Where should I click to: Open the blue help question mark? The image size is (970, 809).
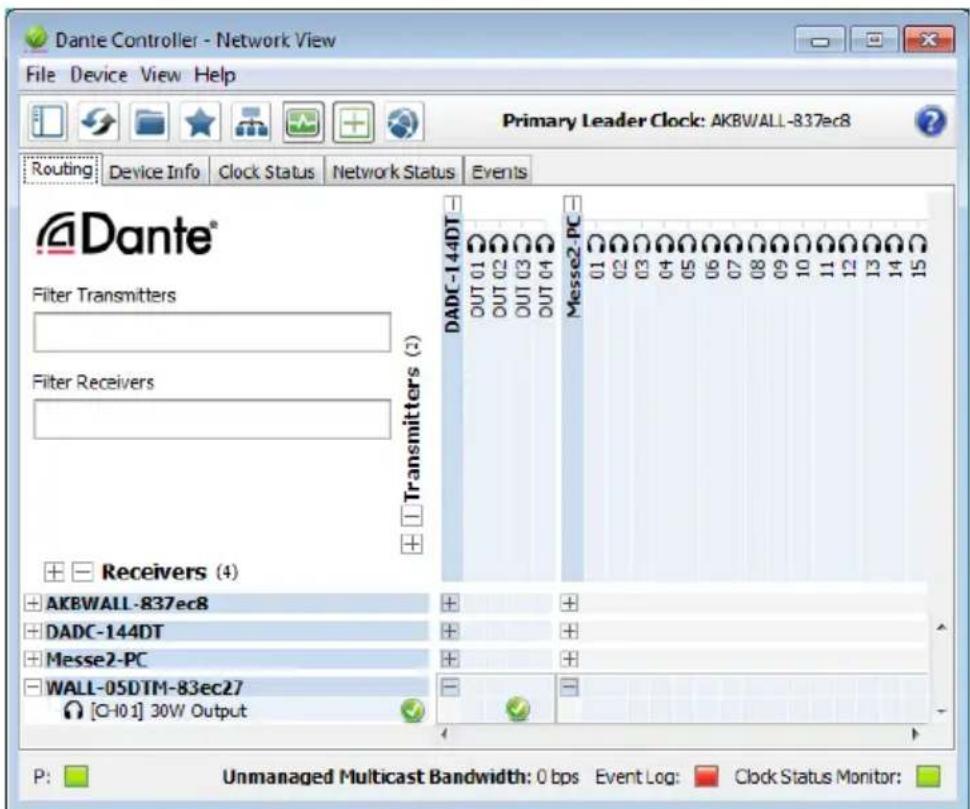point(930,121)
